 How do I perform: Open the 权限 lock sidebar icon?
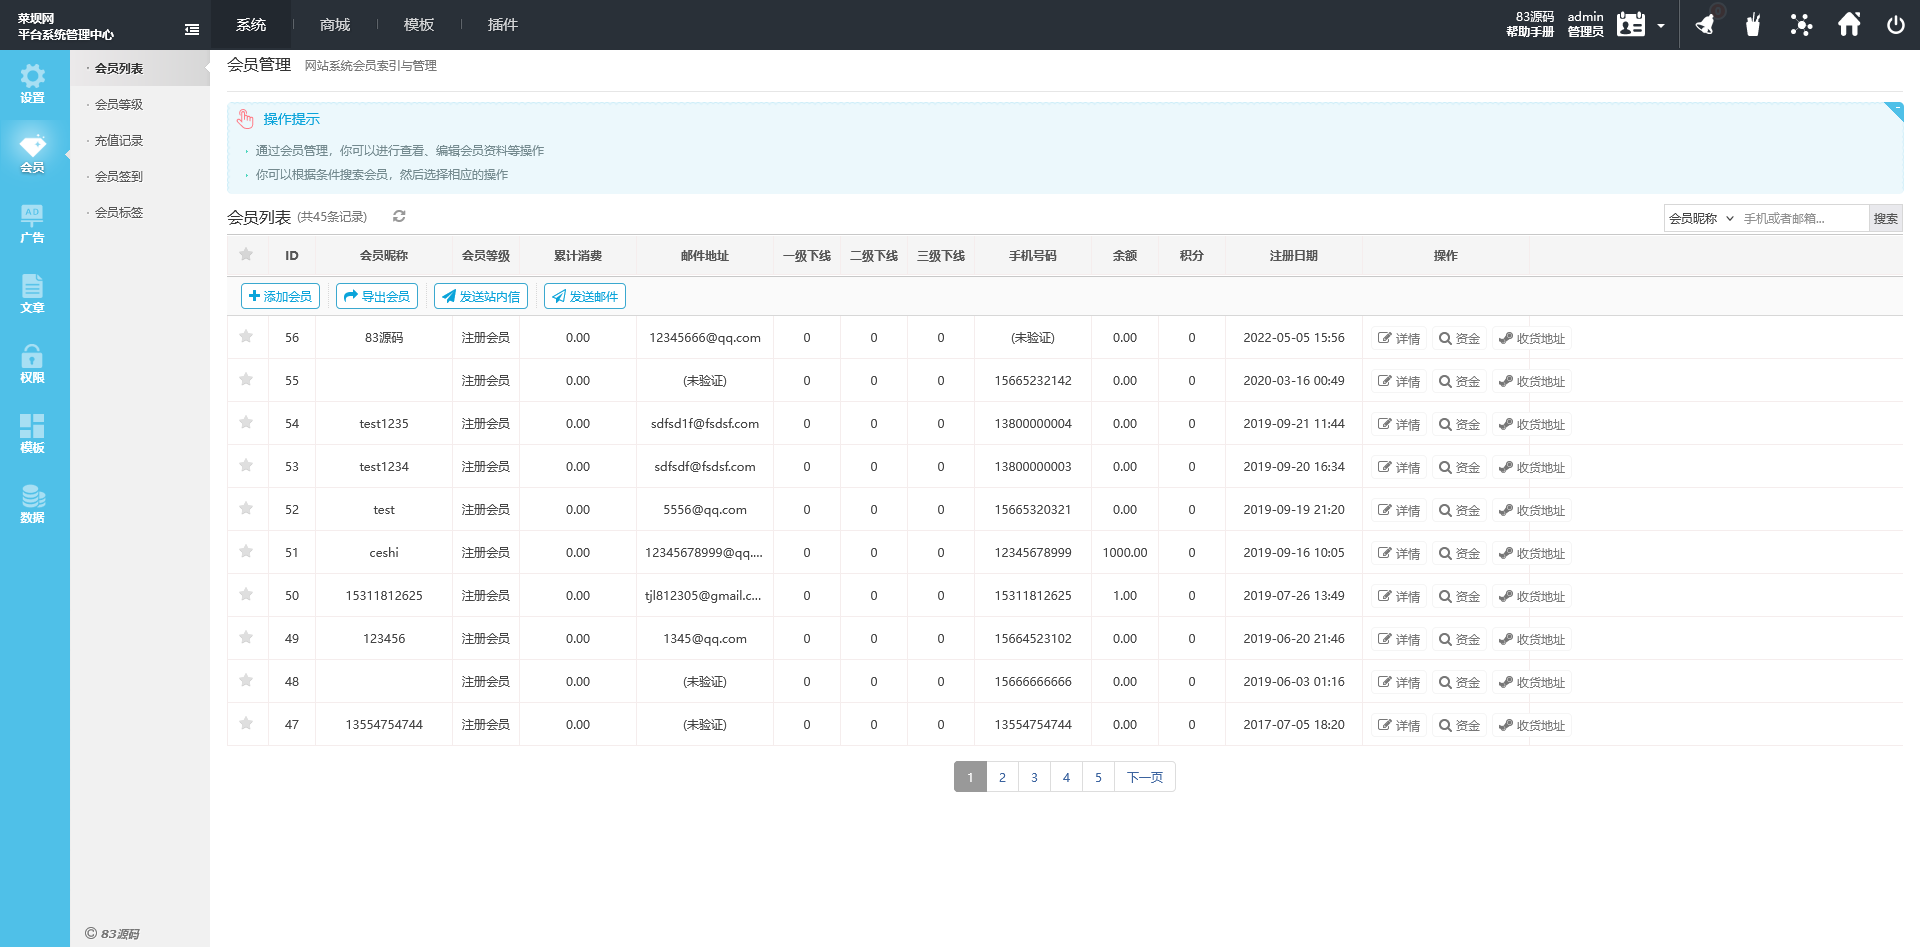32,364
